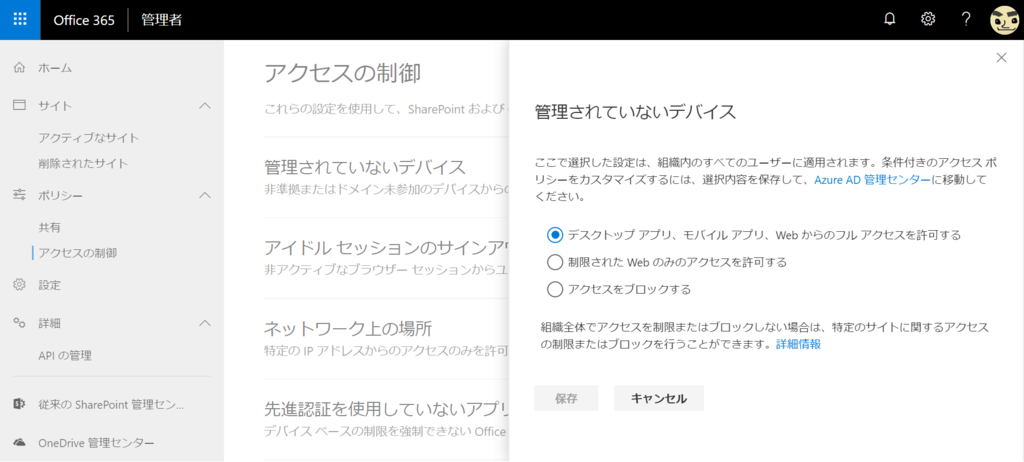Click the OneDrive cloud icon

[x=20, y=443]
